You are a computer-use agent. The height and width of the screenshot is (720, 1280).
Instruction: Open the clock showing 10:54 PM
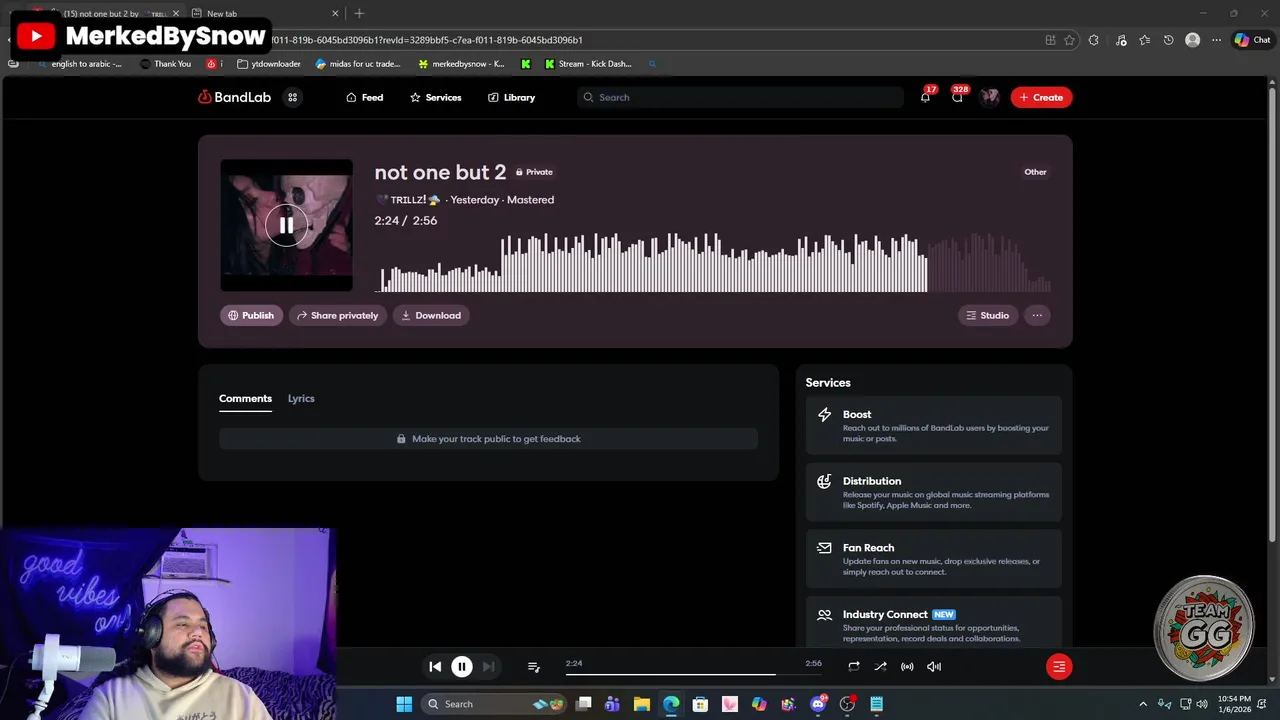pos(1234,704)
